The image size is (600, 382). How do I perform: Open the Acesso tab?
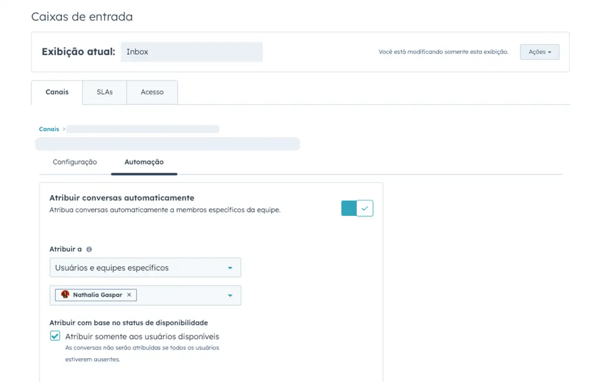[152, 92]
